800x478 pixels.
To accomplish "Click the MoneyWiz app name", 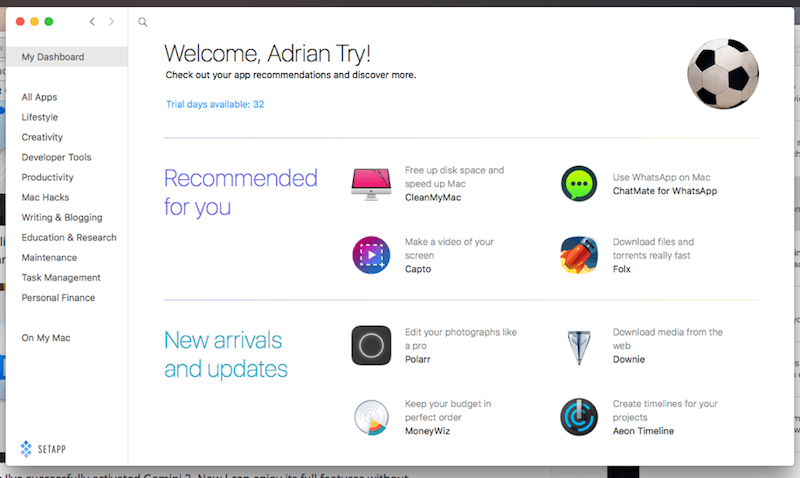I will [x=428, y=431].
